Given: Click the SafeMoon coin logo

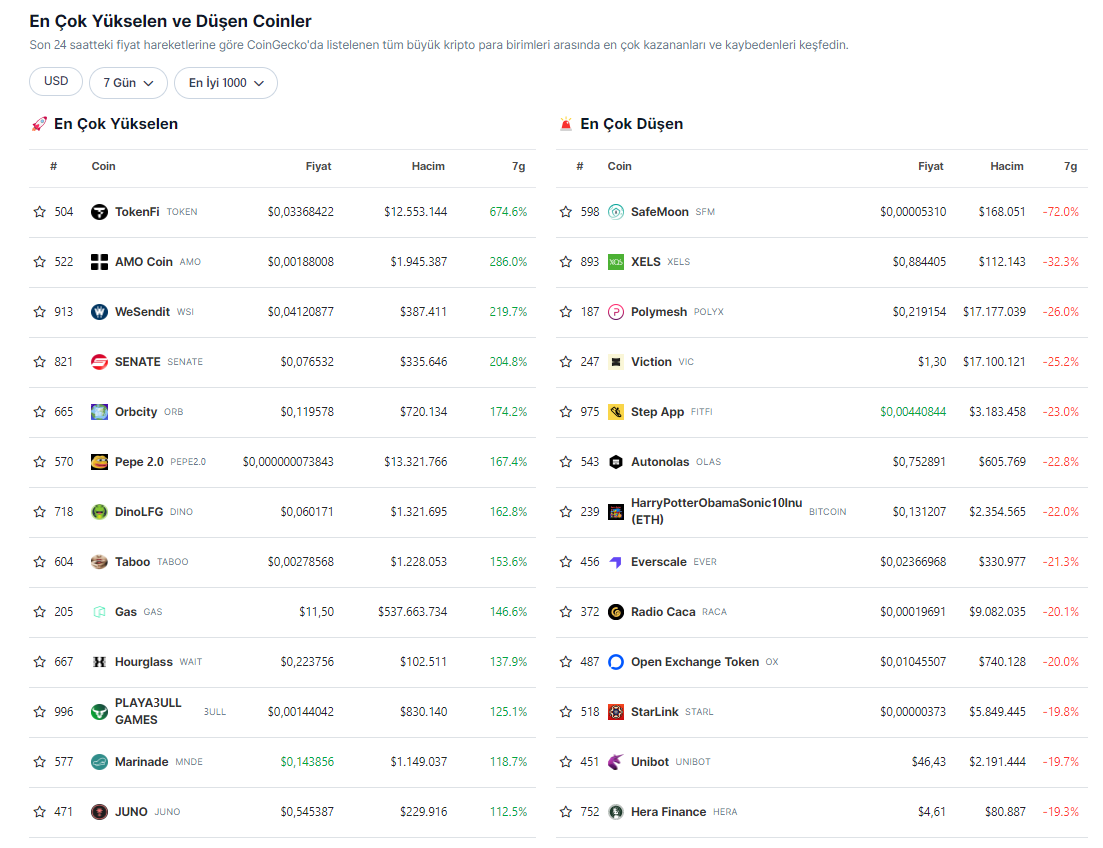Looking at the screenshot, I should pyautogui.click(x=616, y=212).
